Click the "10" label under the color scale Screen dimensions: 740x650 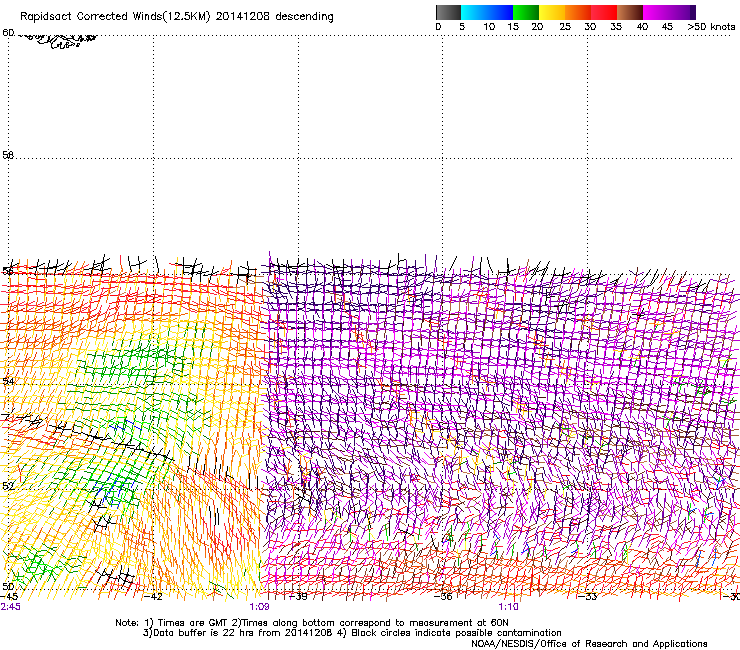tap(489, 27)
